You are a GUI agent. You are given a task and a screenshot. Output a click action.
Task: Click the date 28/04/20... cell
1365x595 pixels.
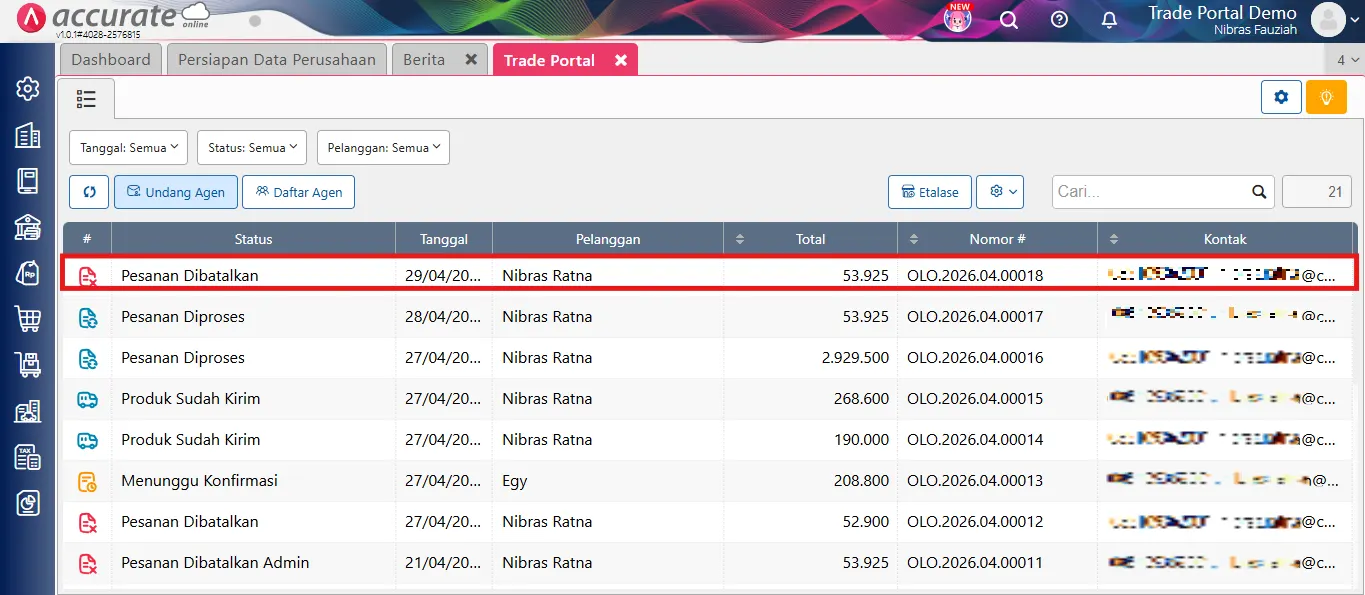(444, 317)
